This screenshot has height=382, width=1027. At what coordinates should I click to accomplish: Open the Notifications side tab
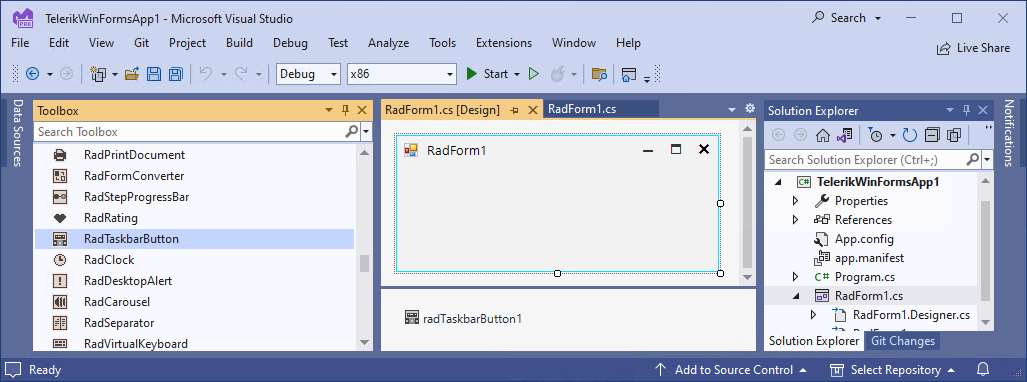(x=1009, y=133)
